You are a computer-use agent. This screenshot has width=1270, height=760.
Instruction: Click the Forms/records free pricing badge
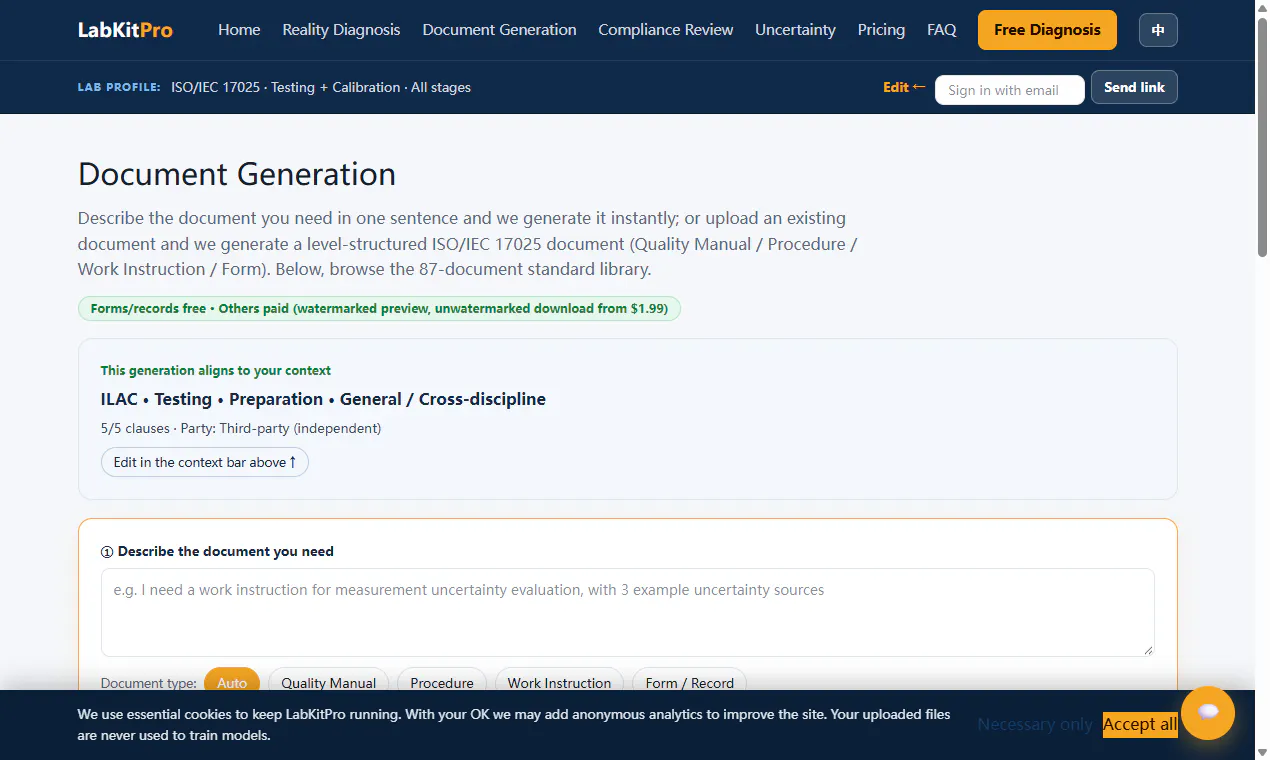[x=379, y=308]
